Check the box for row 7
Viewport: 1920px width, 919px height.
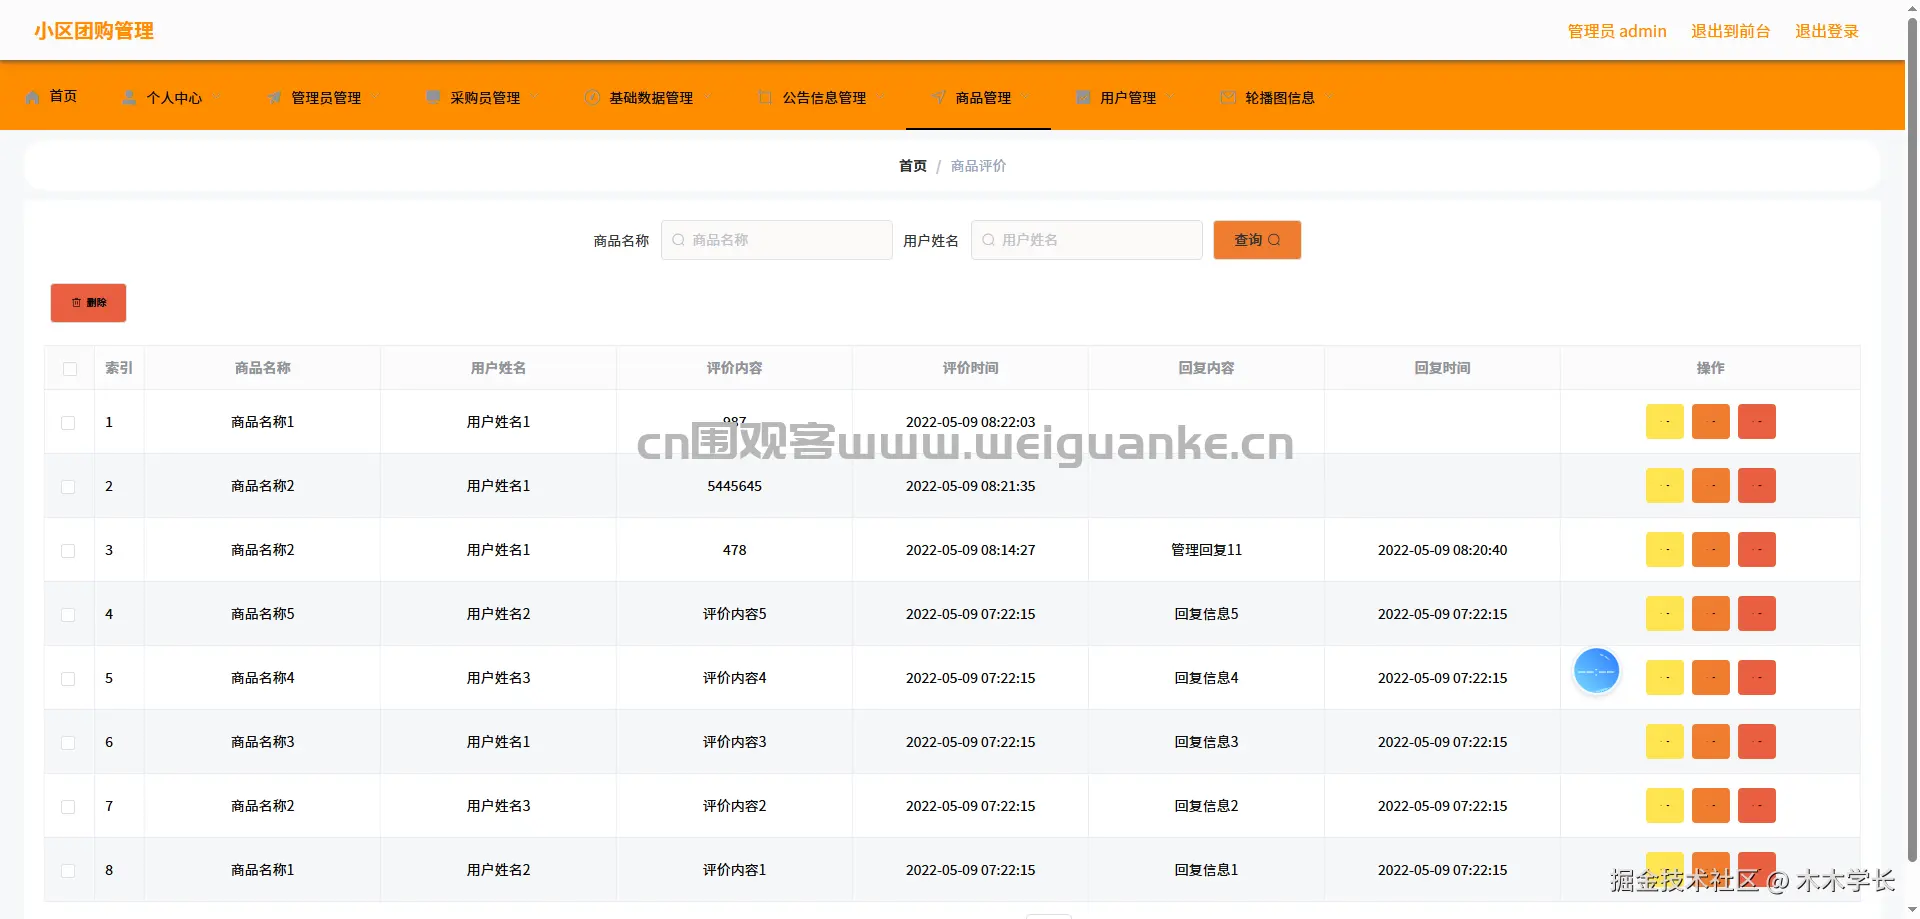[x=68, y=807]
